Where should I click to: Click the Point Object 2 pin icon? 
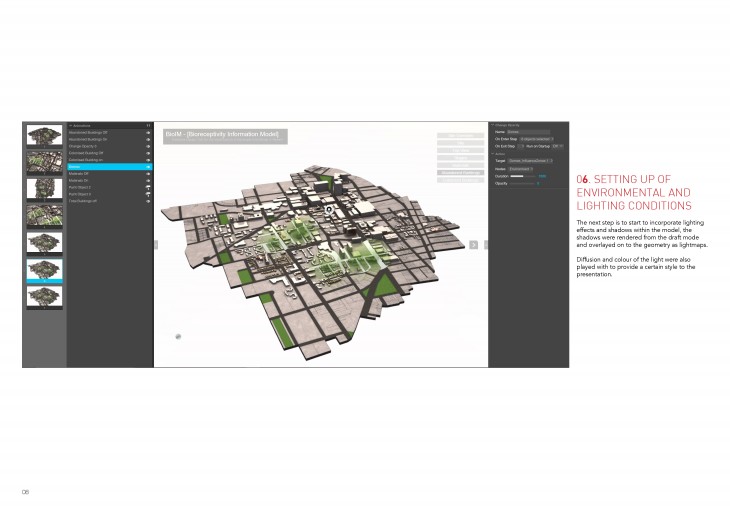tap(148, 187)
